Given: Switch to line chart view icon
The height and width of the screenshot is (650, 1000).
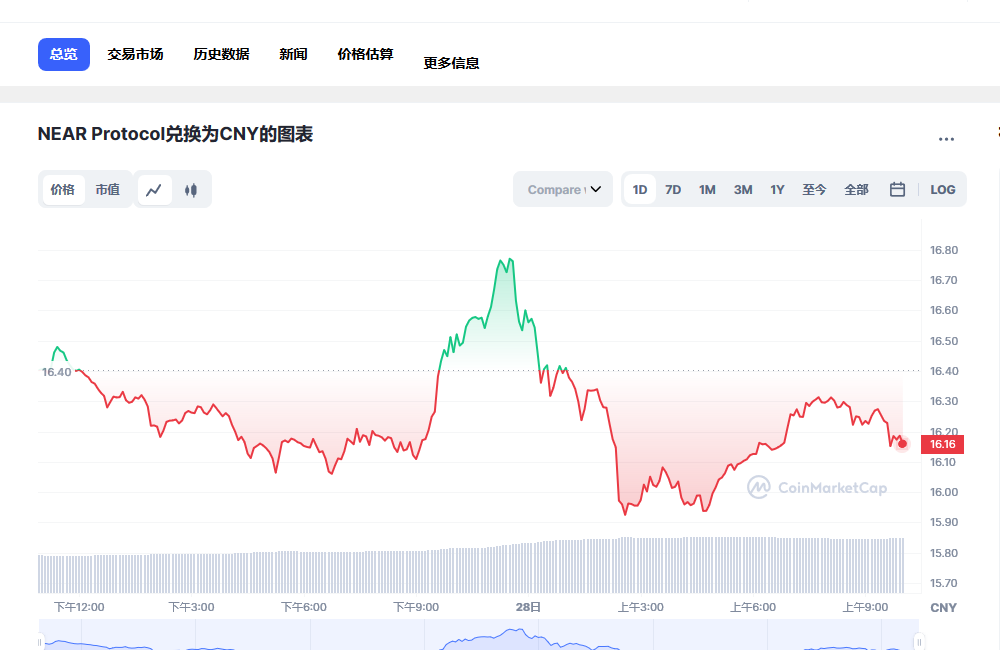Looking at the screenshot, I should [154, 190].
